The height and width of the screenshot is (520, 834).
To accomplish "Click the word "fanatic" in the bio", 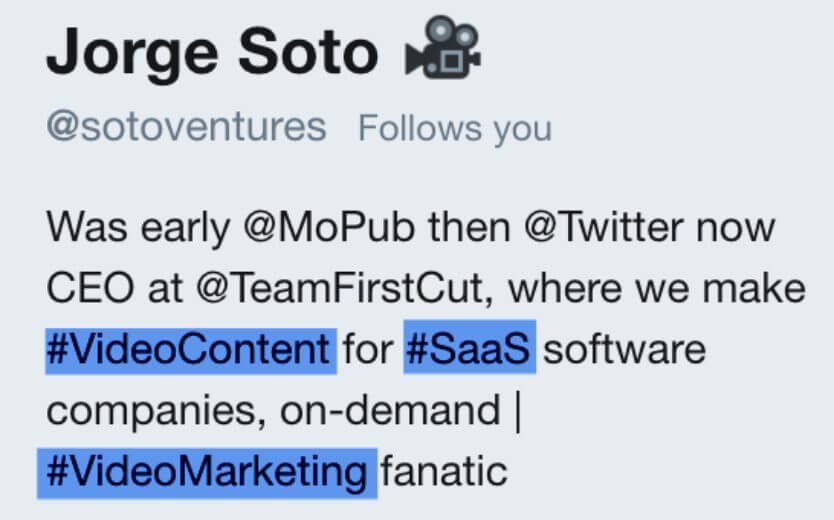I will pyautogui.click(x=444, y=472).
